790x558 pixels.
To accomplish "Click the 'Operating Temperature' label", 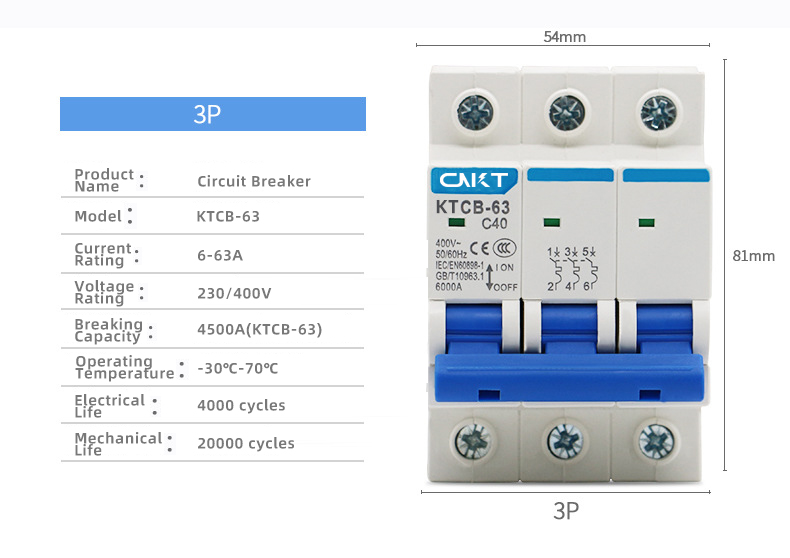I will pyautogui.click(x=124, y=367).
